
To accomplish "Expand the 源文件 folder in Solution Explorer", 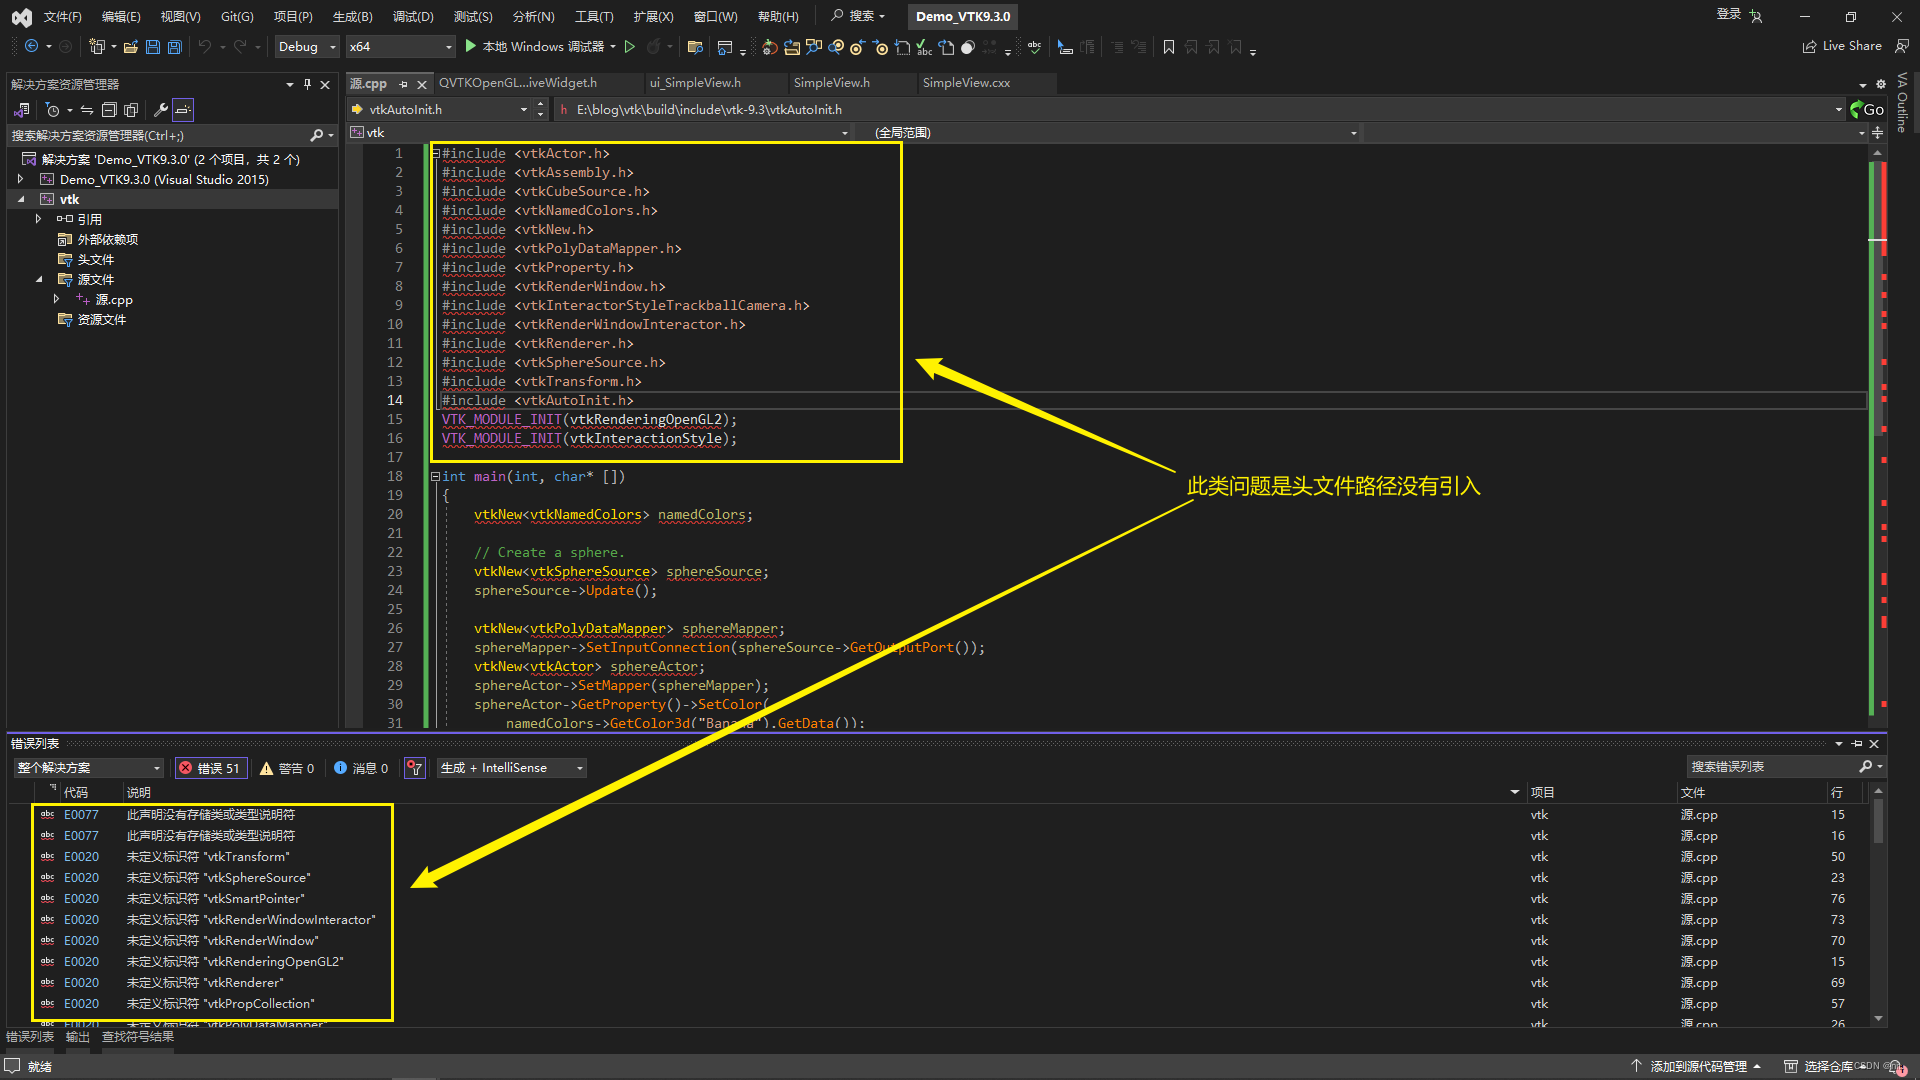I will pyautogui.click(x=38, y=279).
